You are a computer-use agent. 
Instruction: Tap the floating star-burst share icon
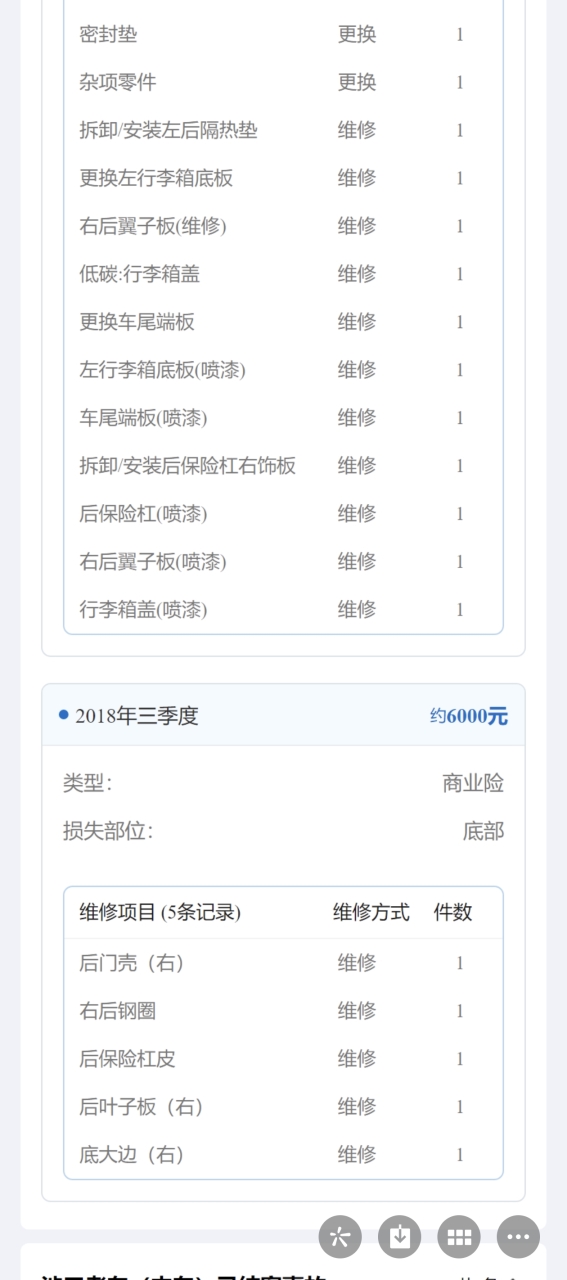point(340,1237)
